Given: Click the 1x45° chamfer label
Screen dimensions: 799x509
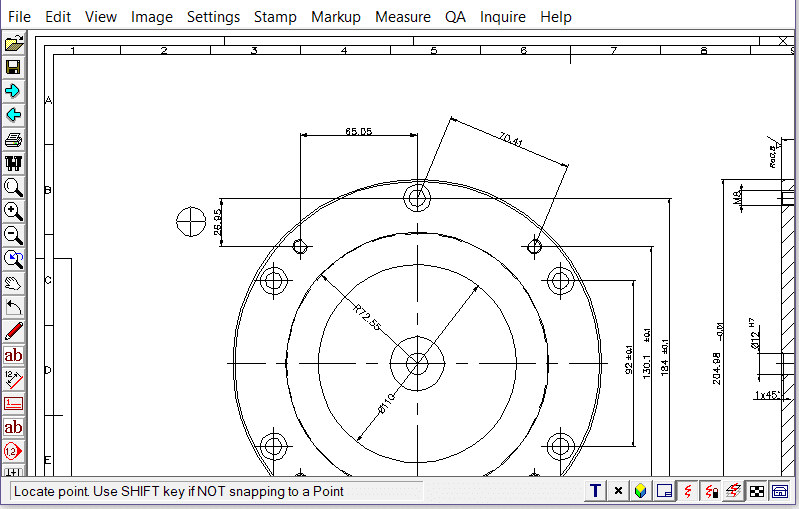Looking at the screenshot, I should (x=767, y=395).
